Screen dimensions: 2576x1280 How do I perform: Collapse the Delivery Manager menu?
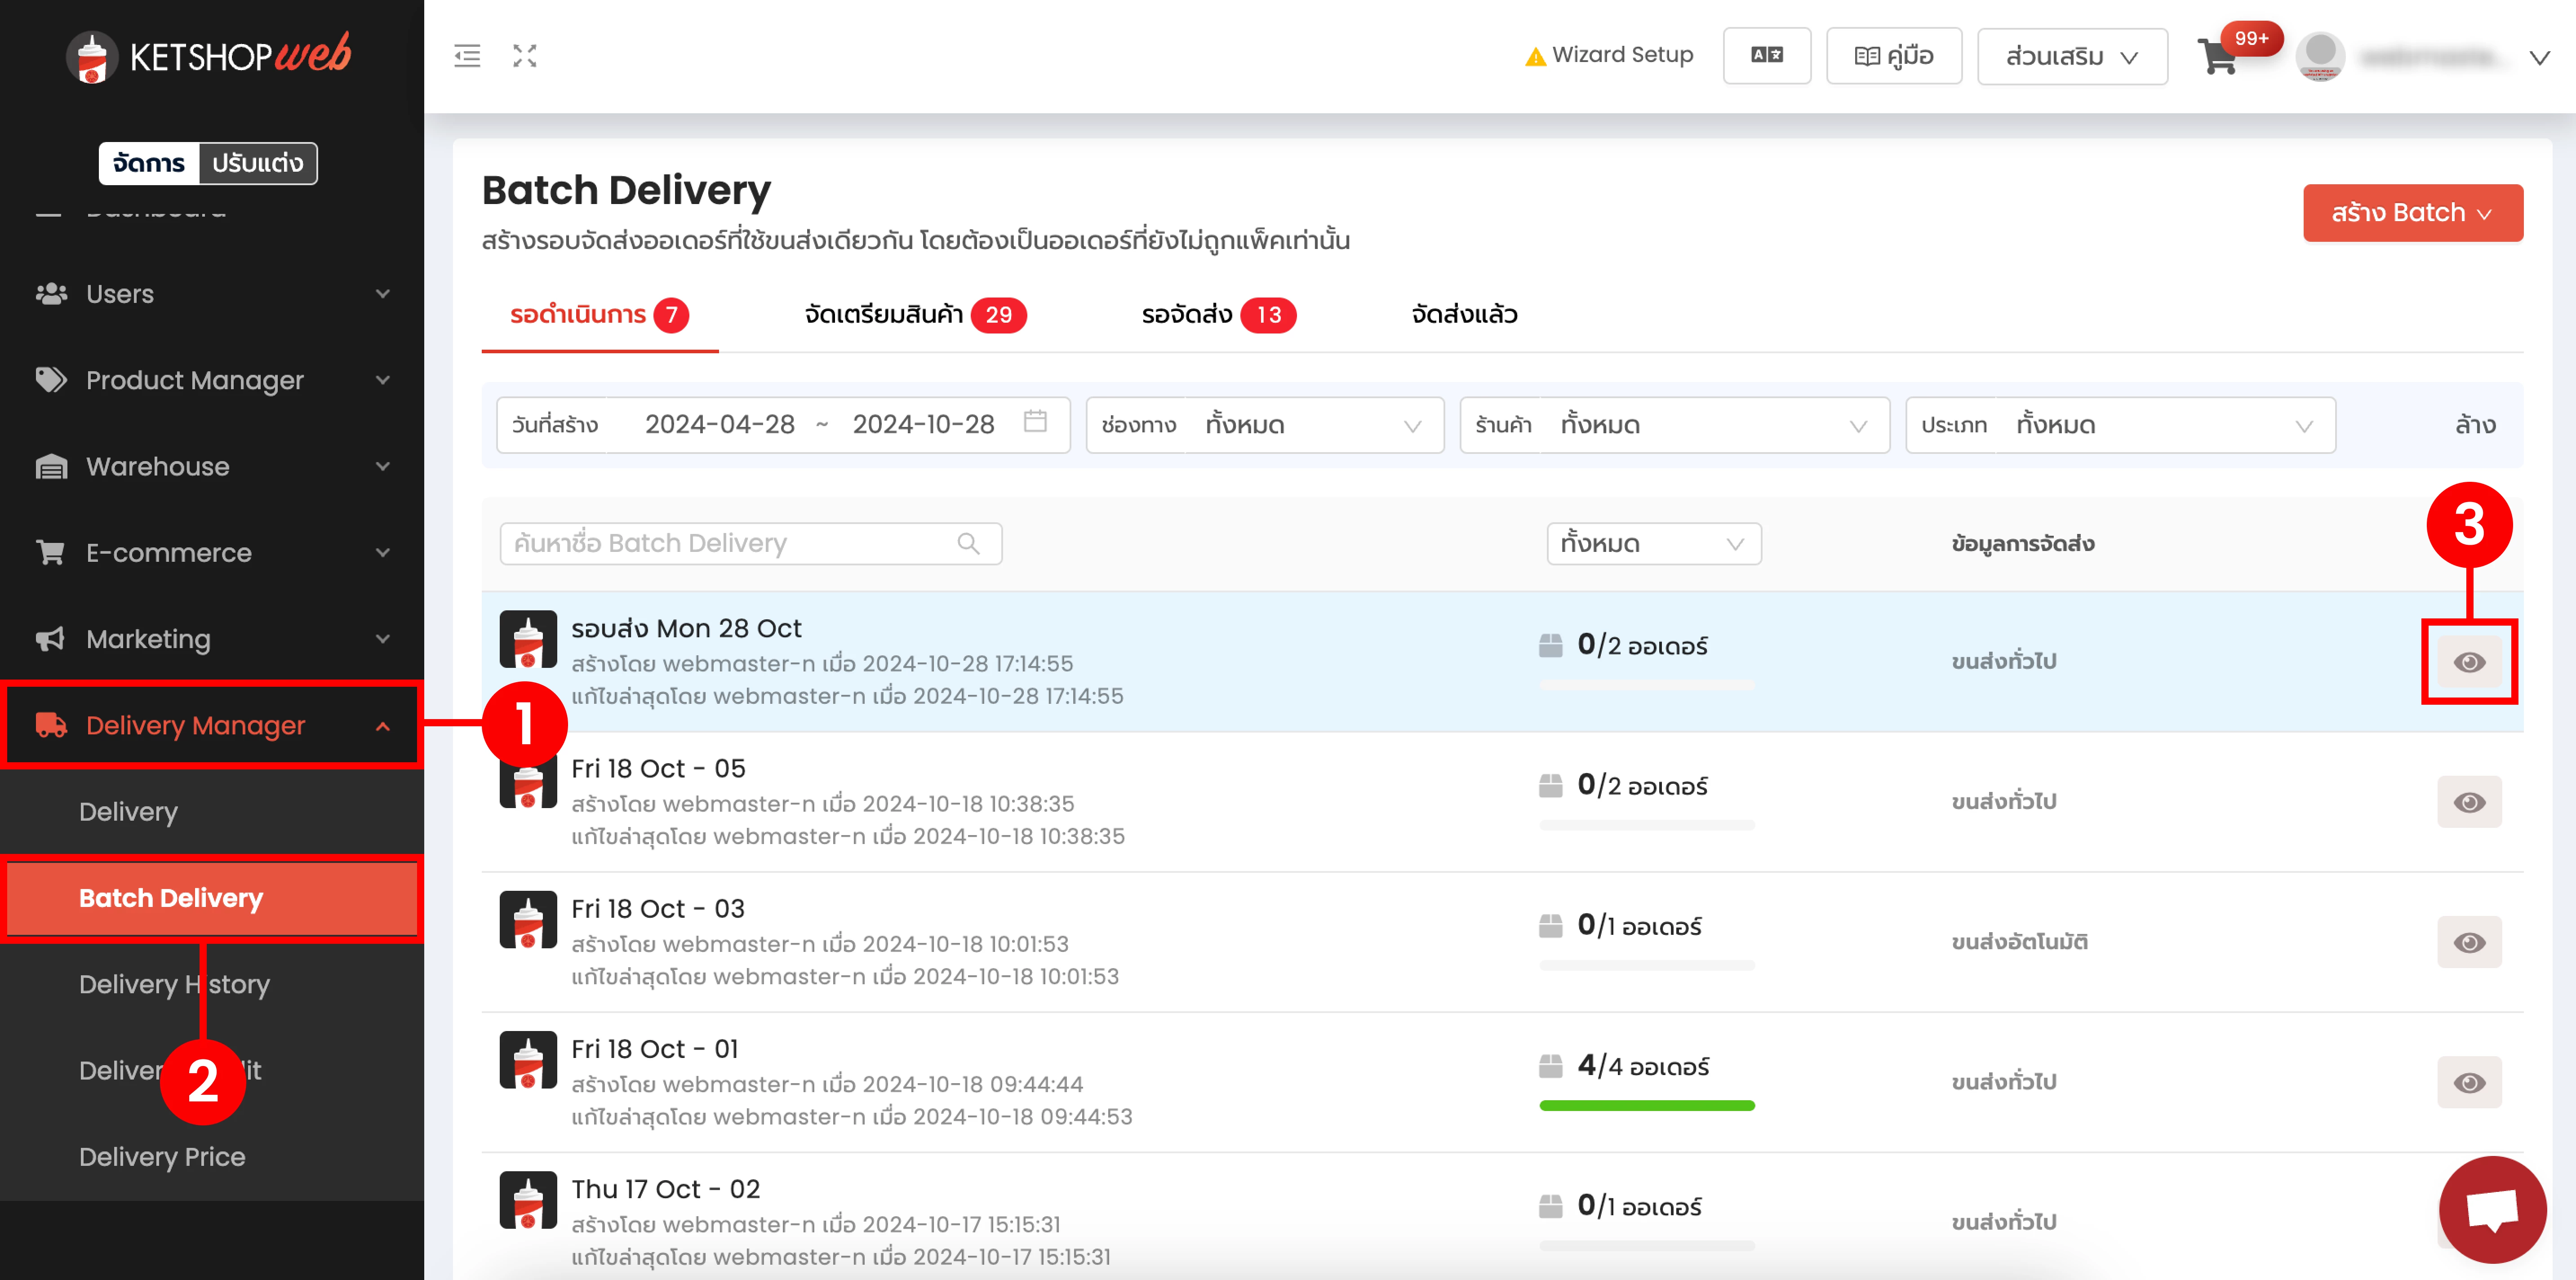click(x=212, y=725)
